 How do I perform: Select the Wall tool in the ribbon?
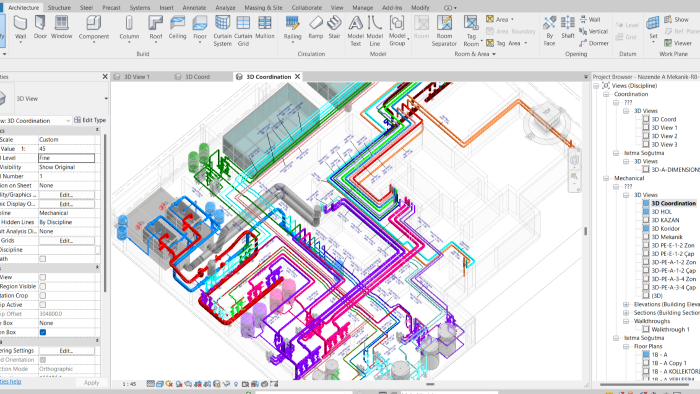click(21, 28)
